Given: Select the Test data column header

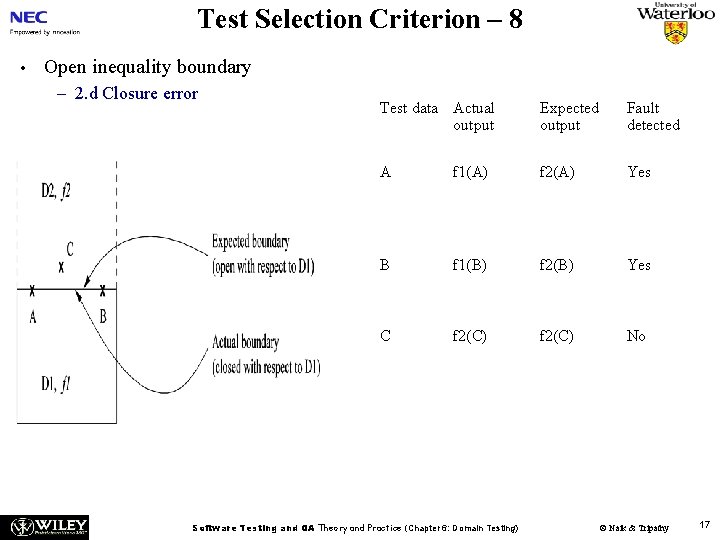Looking at the screenshot, I should [408, 108].
